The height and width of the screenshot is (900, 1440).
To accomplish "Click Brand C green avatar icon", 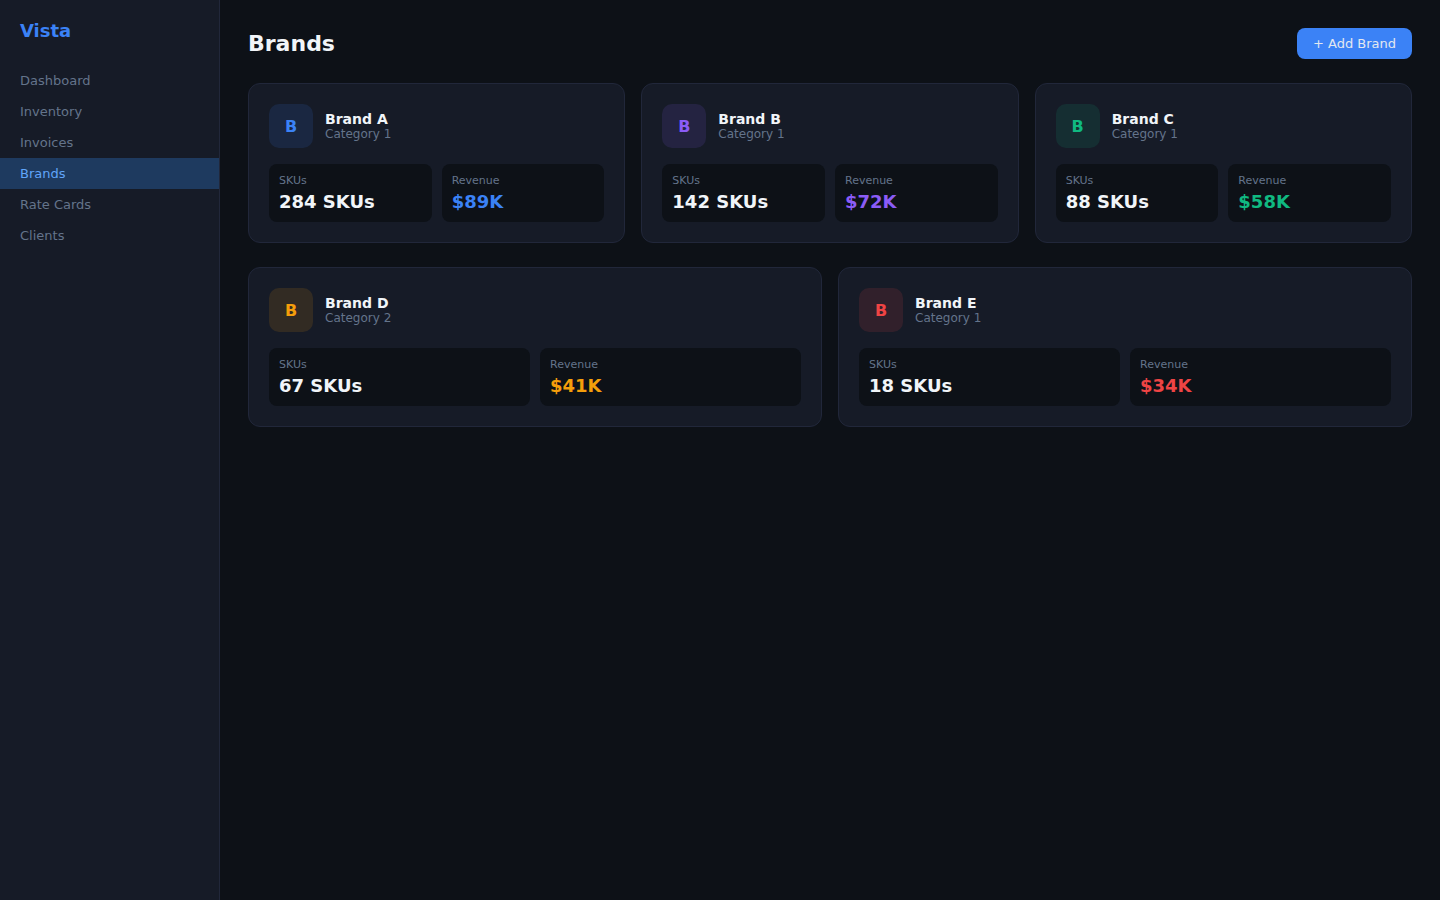I will pyautogui.click(x=1077, y=126).
